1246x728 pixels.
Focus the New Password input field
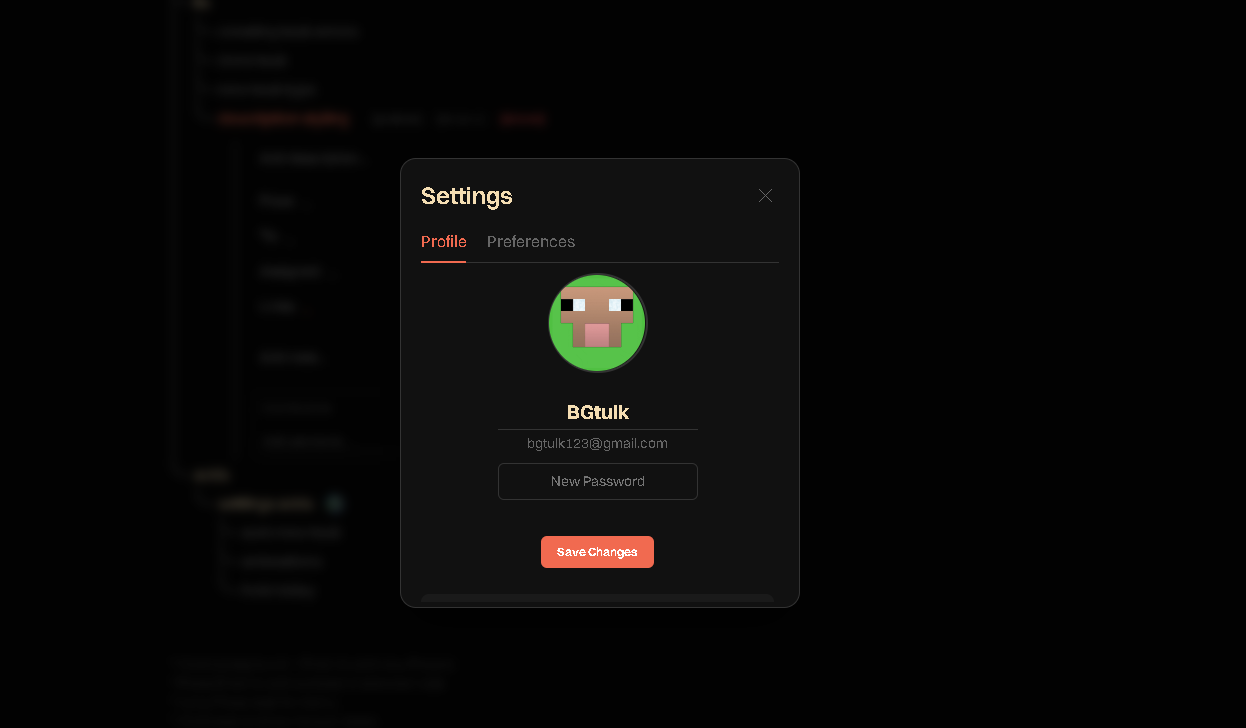(598, 481)
